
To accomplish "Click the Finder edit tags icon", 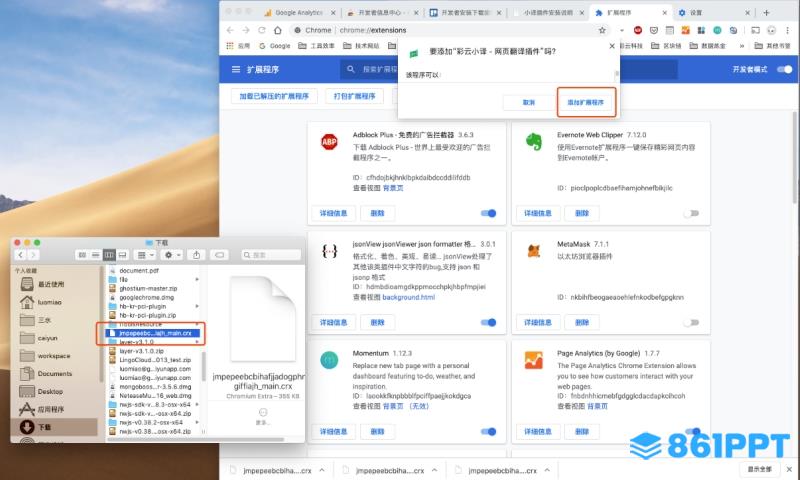I will [219, 255].
